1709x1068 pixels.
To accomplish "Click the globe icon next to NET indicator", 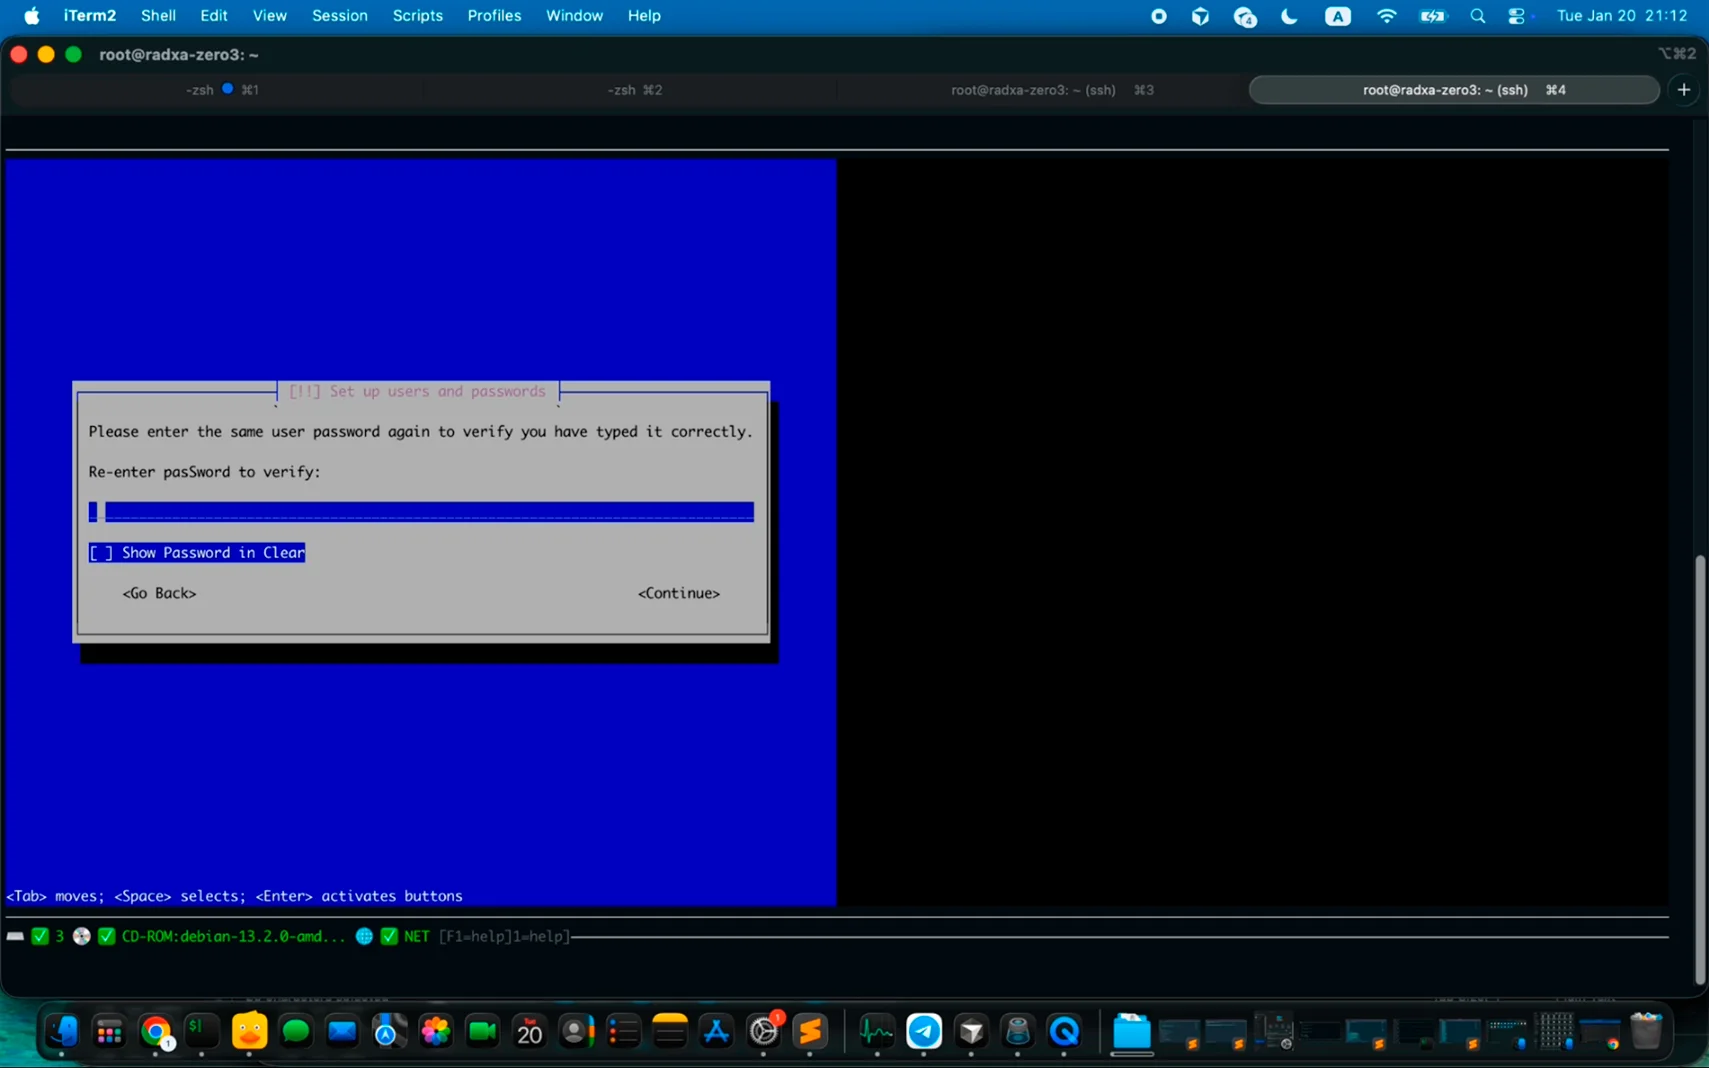I will (363, 937).
